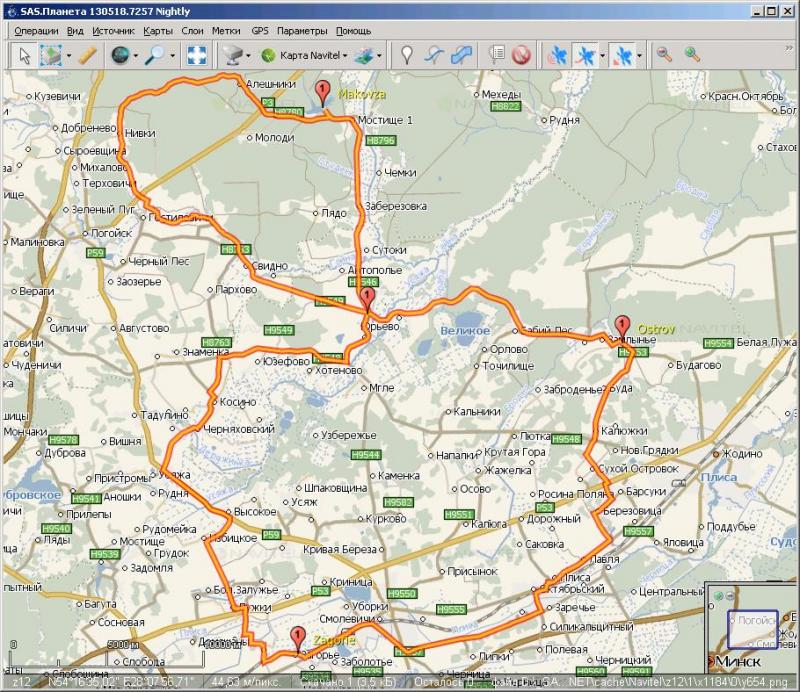The image size is (800, 692).
Task: Toggle hide all placemarks button
Action: click(x=521, y=55)
